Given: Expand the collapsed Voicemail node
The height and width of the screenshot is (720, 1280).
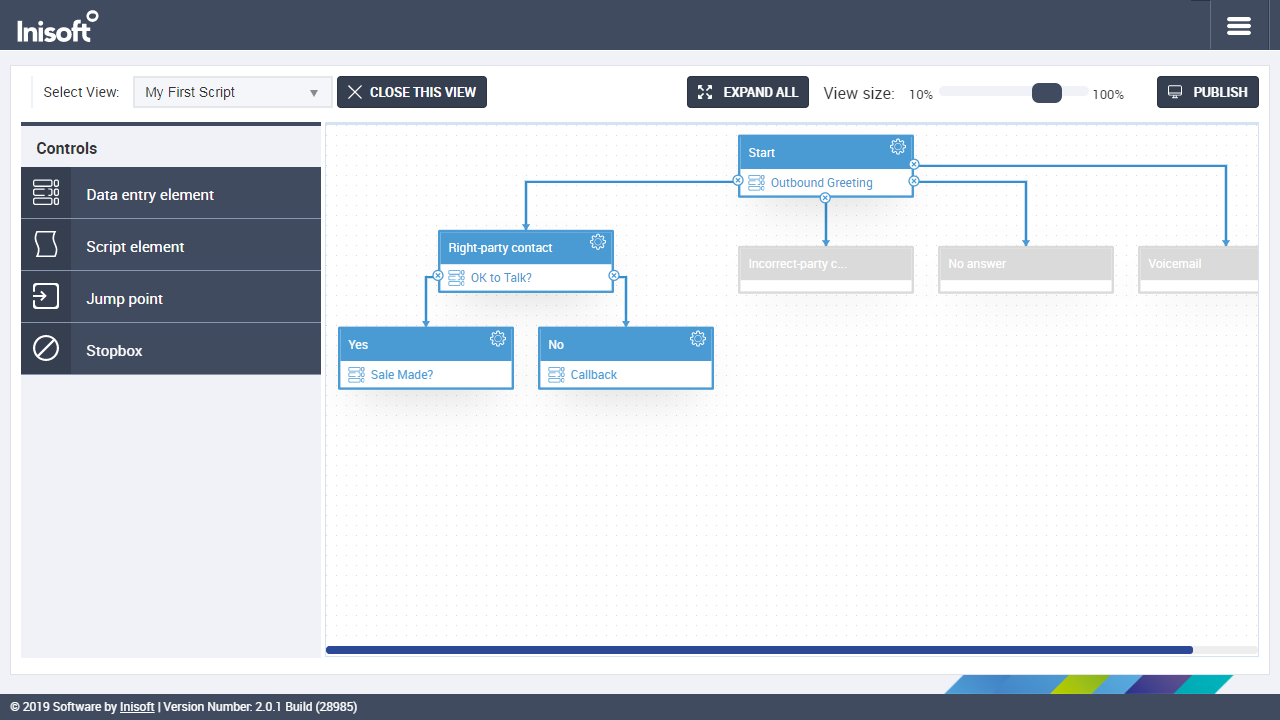Looking at the screenshot, I should [x=1197, y=264].
